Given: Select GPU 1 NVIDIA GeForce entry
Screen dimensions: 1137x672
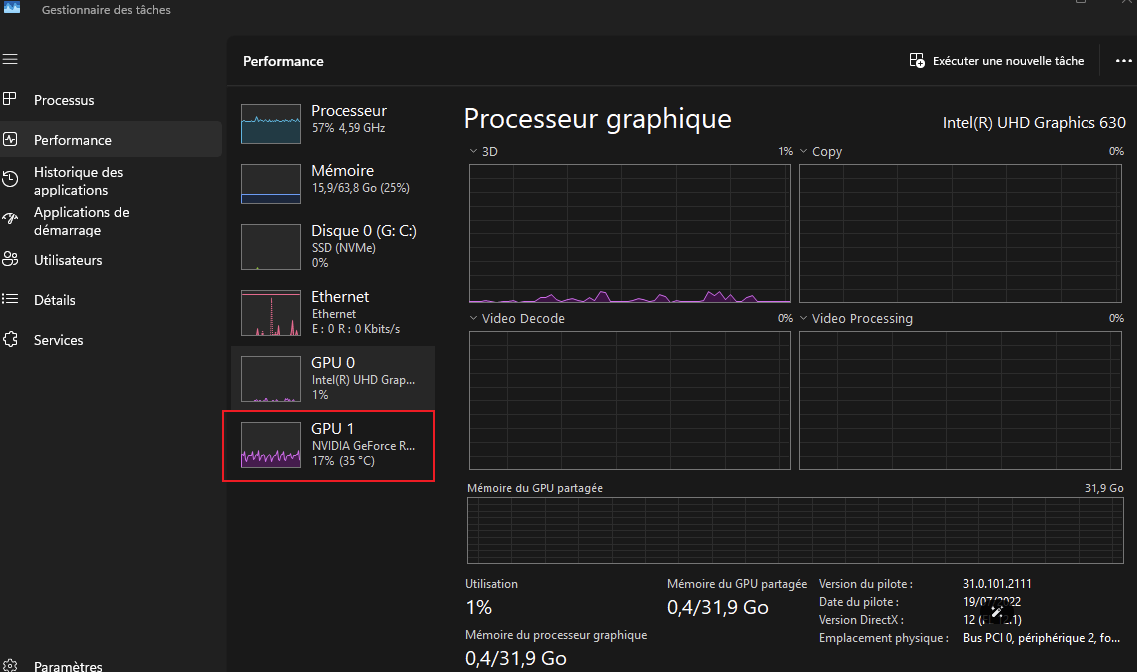Looking at the screenshot, I should click(333, 445).
